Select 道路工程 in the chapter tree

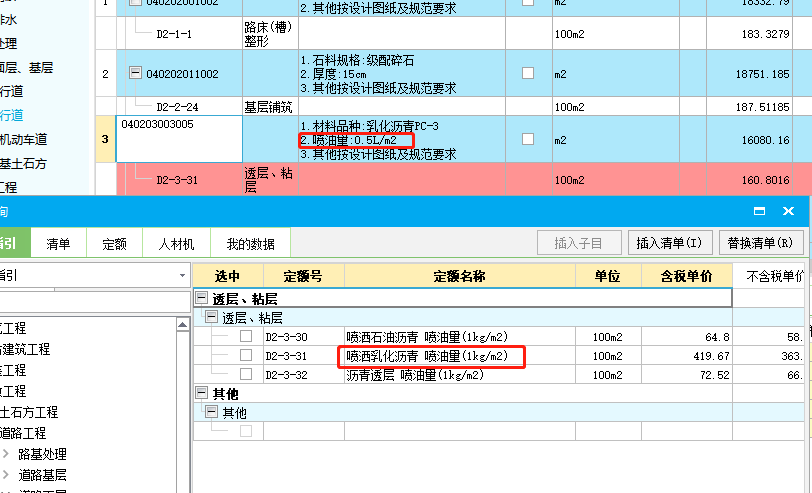click(23, 433)
